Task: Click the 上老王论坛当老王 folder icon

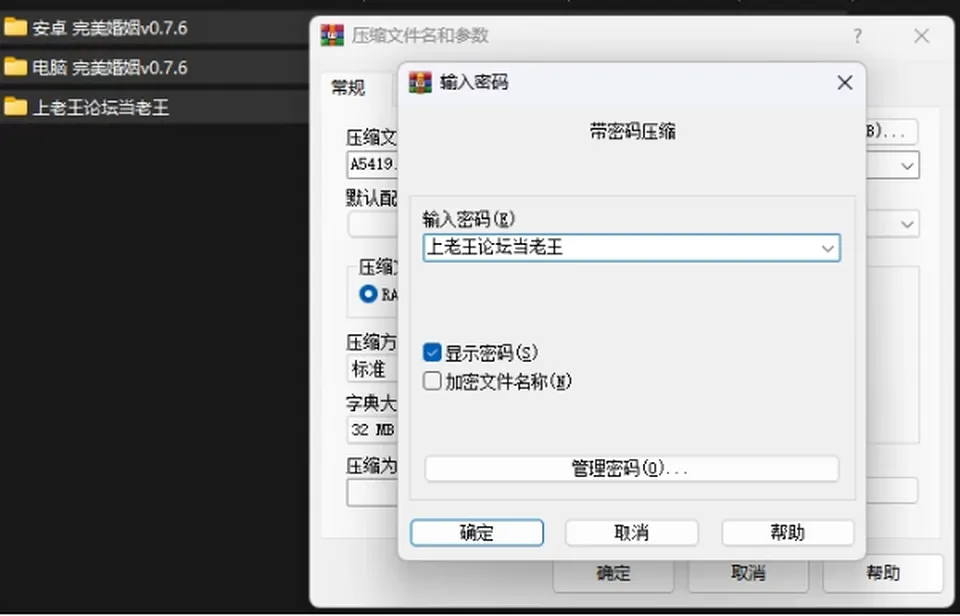Action: [15, 107]
